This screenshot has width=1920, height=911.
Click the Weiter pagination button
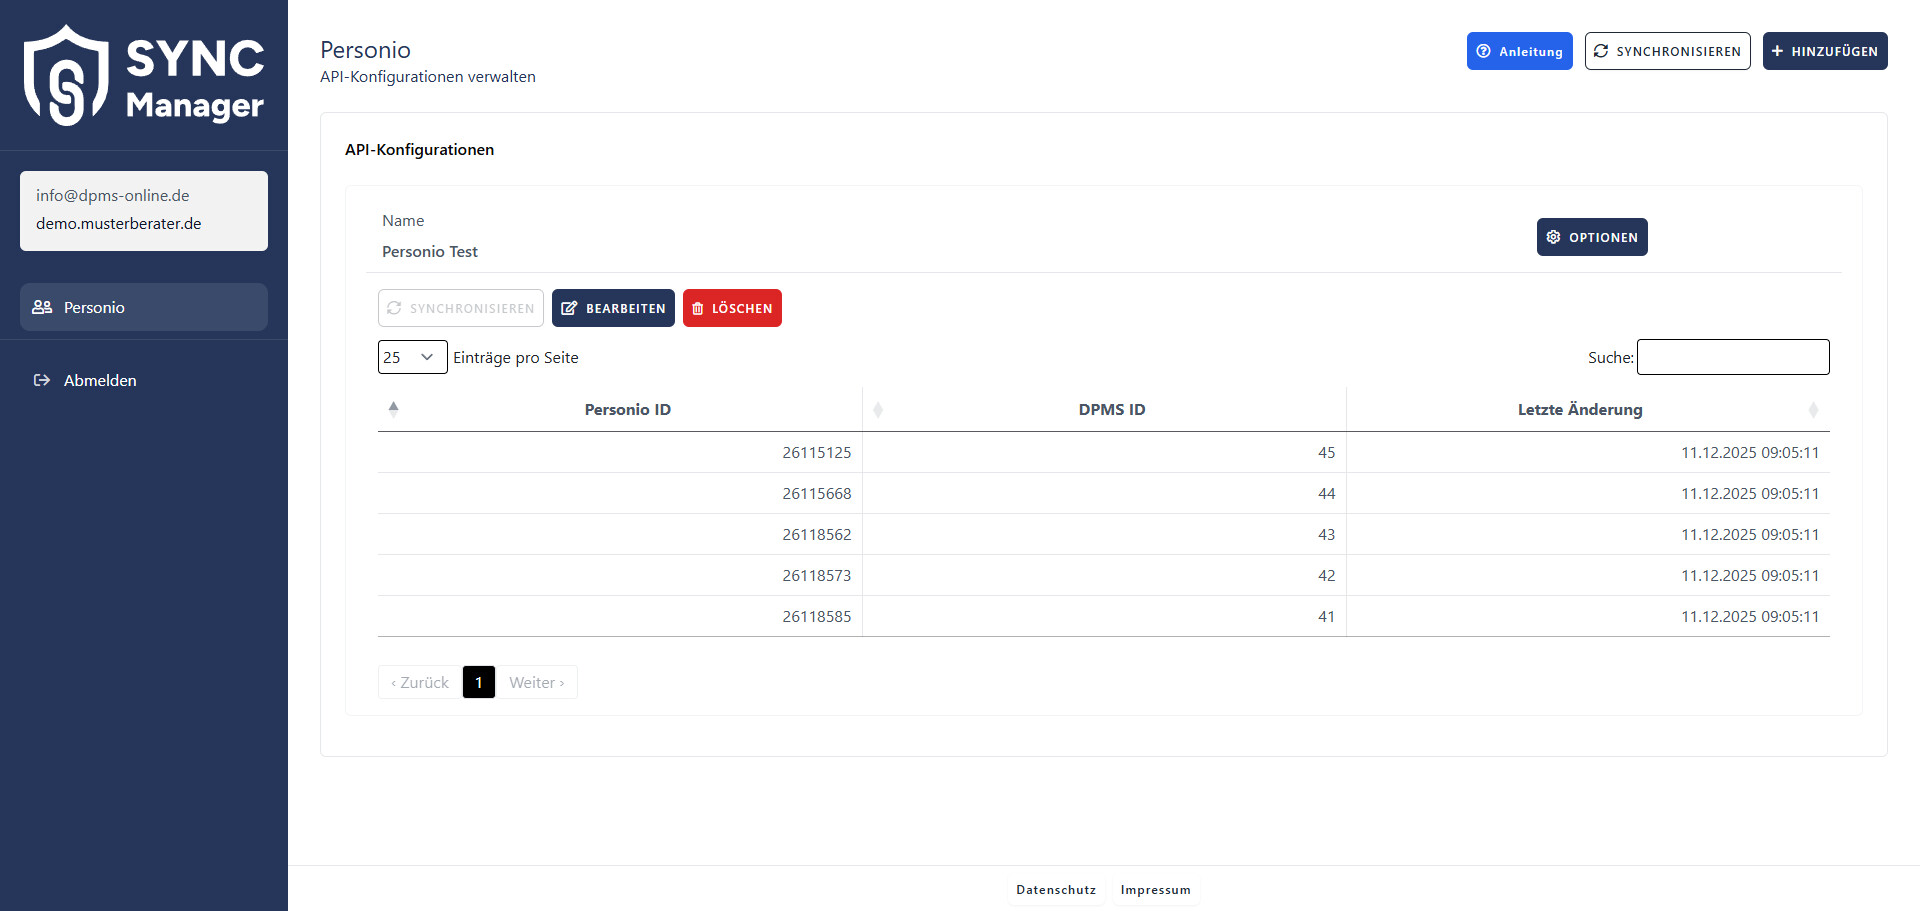[537, 682]
